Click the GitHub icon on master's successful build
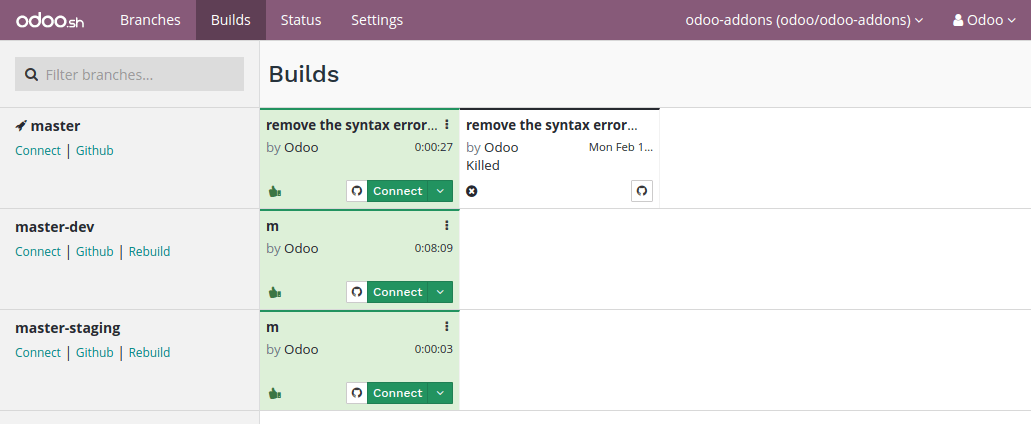This screenshot has width=1031, height=424. click(x=356, y=191)
